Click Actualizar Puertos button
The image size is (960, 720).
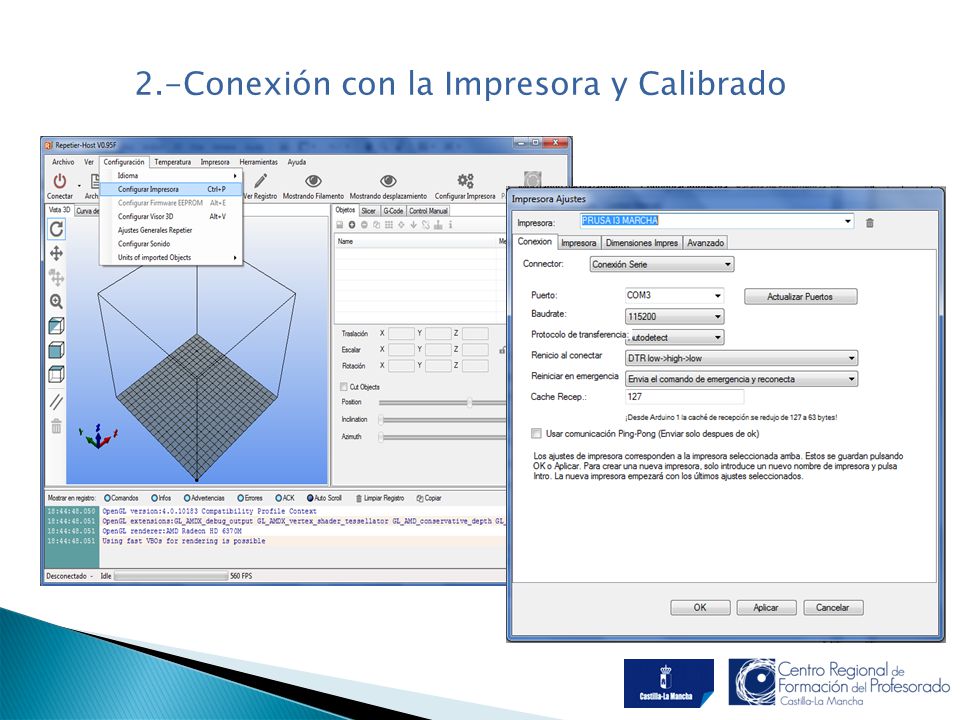coord(800,297)
